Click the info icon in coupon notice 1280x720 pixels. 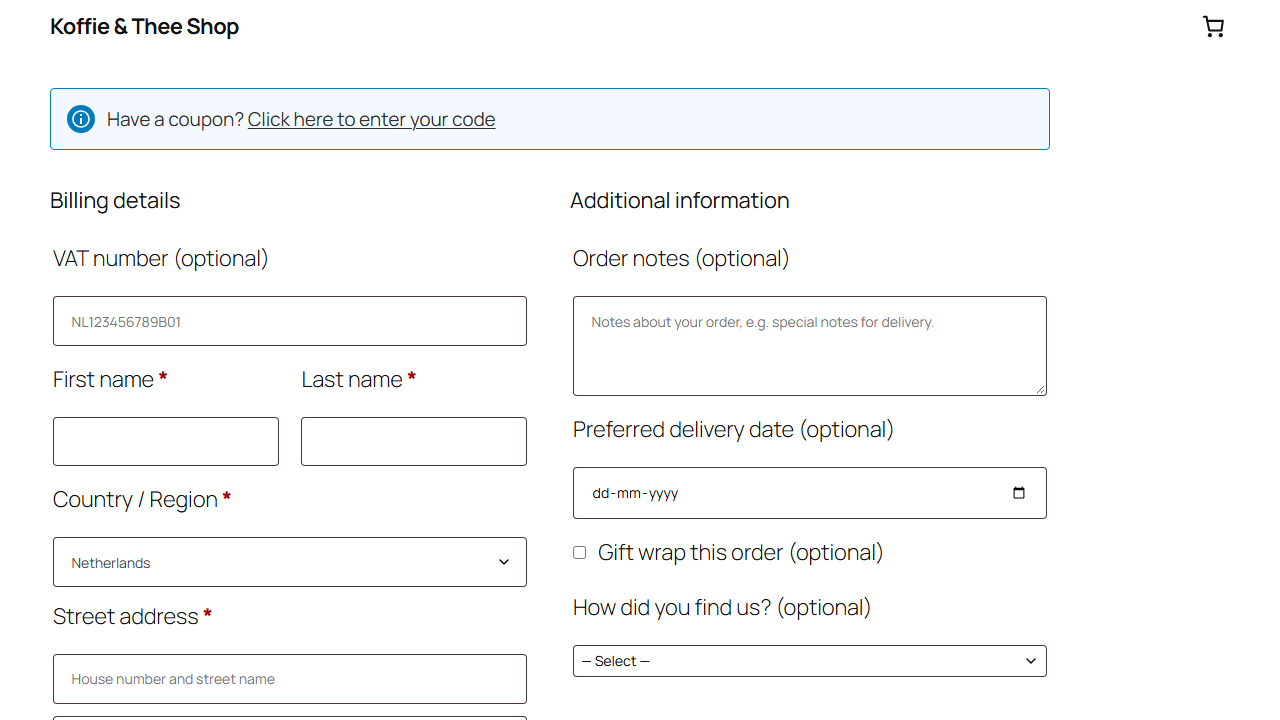(x=81, y=119)
